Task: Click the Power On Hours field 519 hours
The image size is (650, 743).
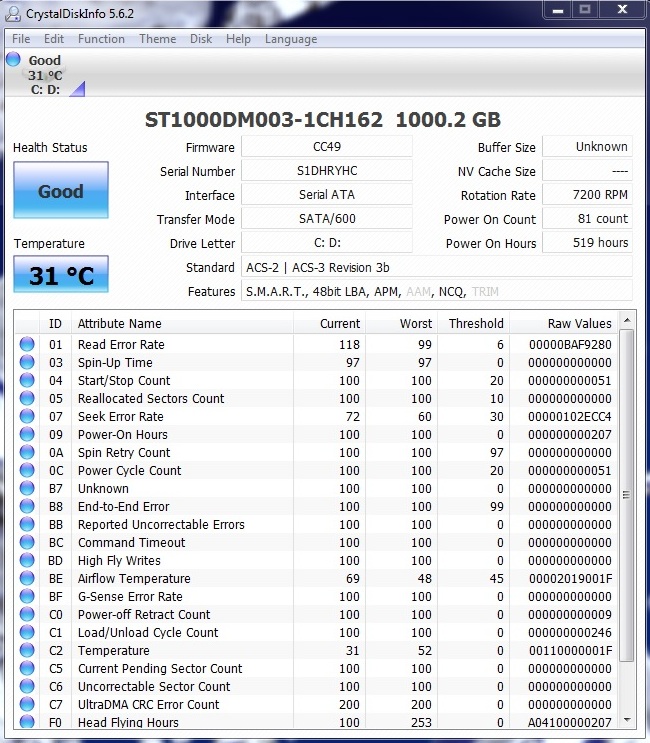Action: click(x=587, y=243)
